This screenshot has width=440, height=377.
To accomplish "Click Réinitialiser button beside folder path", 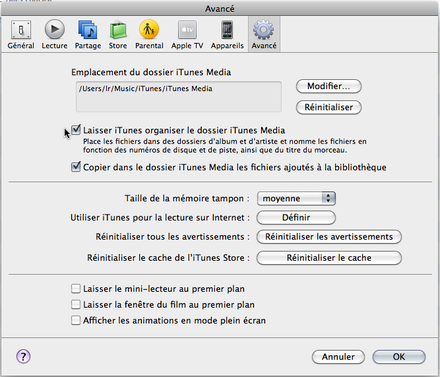I will (x=328, y=107).
